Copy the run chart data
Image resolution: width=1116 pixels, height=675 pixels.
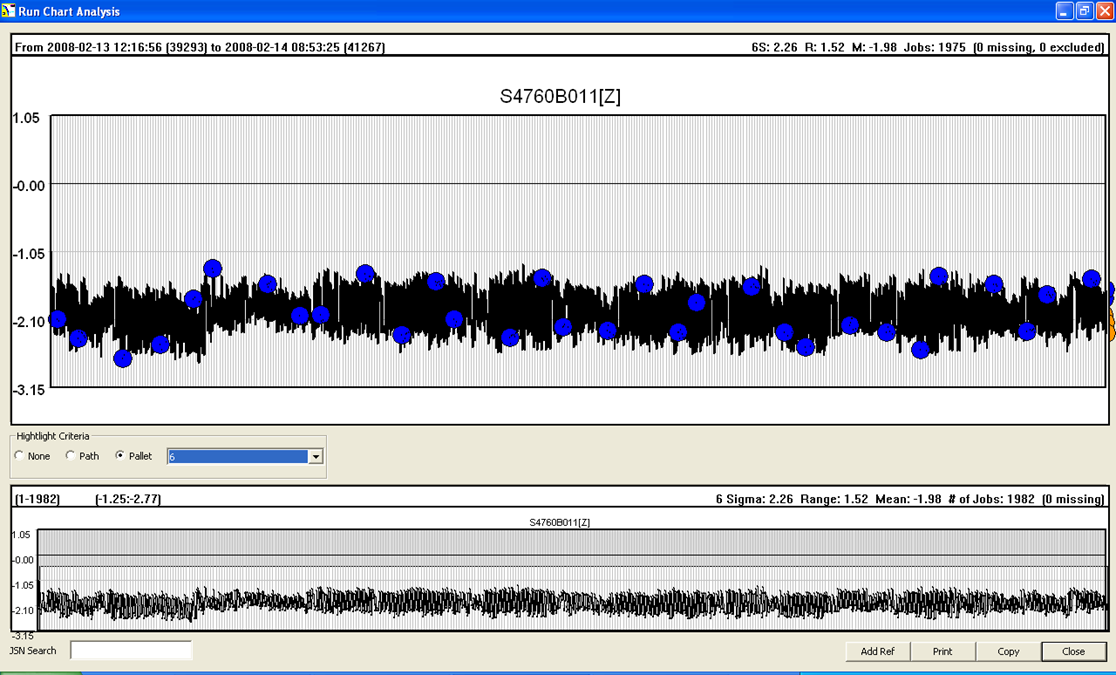[x=1008, y=651]
